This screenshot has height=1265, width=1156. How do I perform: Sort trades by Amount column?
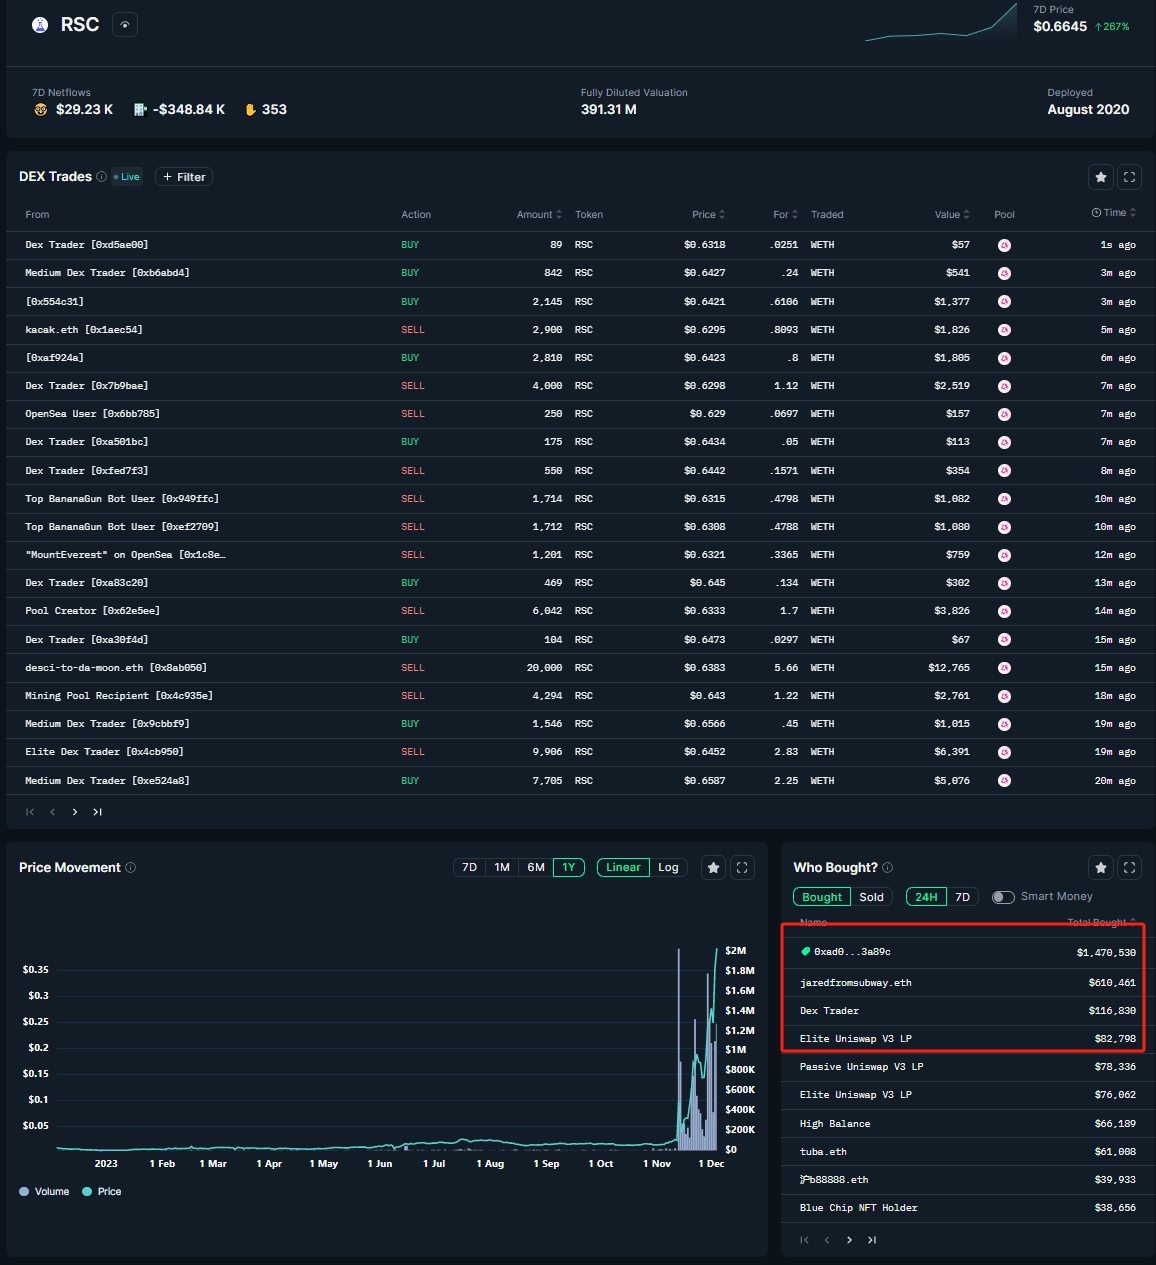pyautogui.click(x=539, y=215)
